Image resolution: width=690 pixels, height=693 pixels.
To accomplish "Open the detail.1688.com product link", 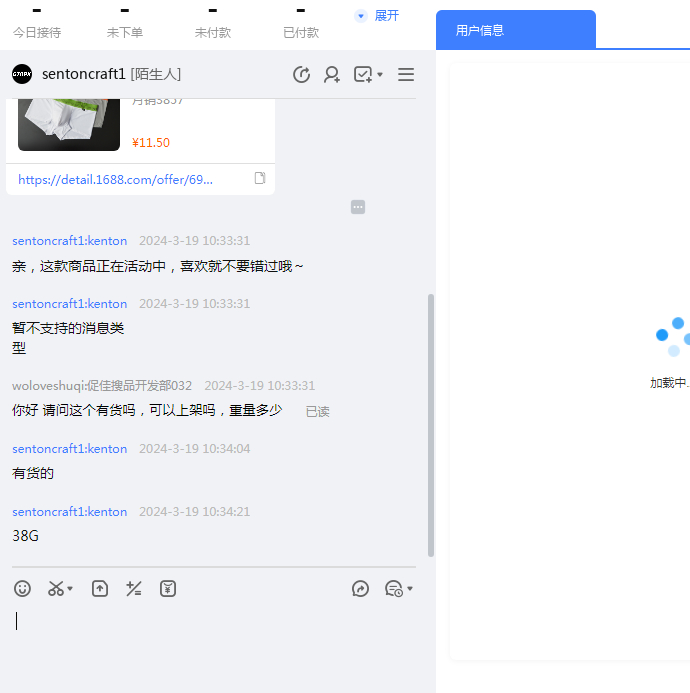I will tap(115, 180).
